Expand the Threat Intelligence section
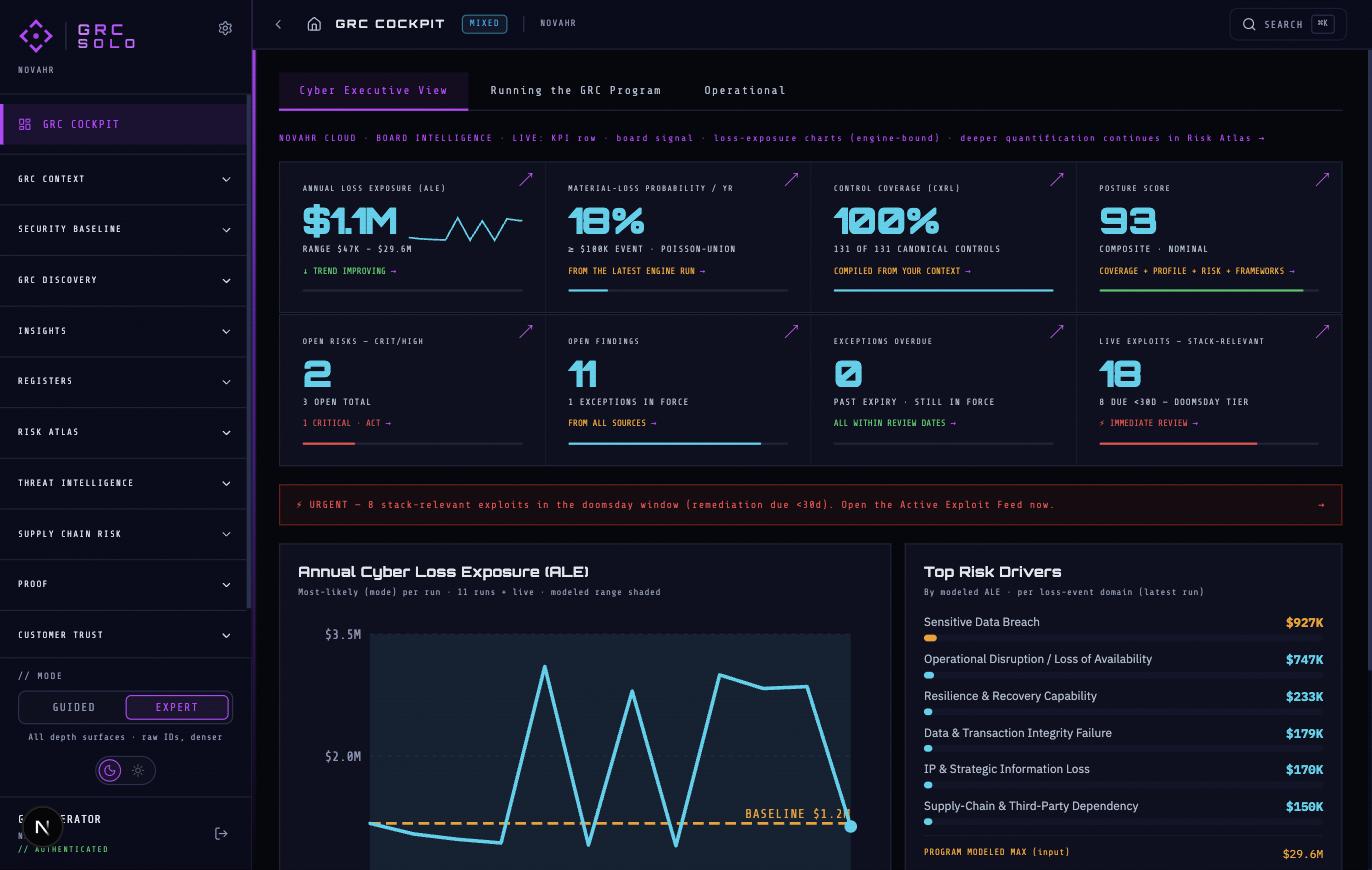 (x=124, y=483)
